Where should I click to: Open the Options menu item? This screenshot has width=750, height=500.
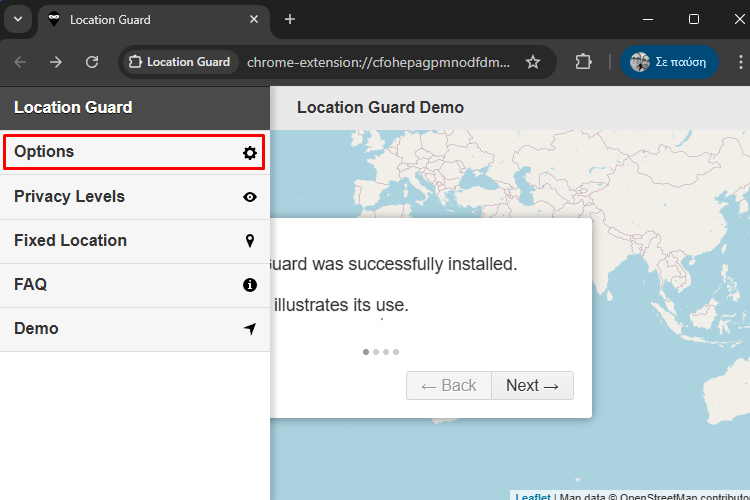[134, 152]
